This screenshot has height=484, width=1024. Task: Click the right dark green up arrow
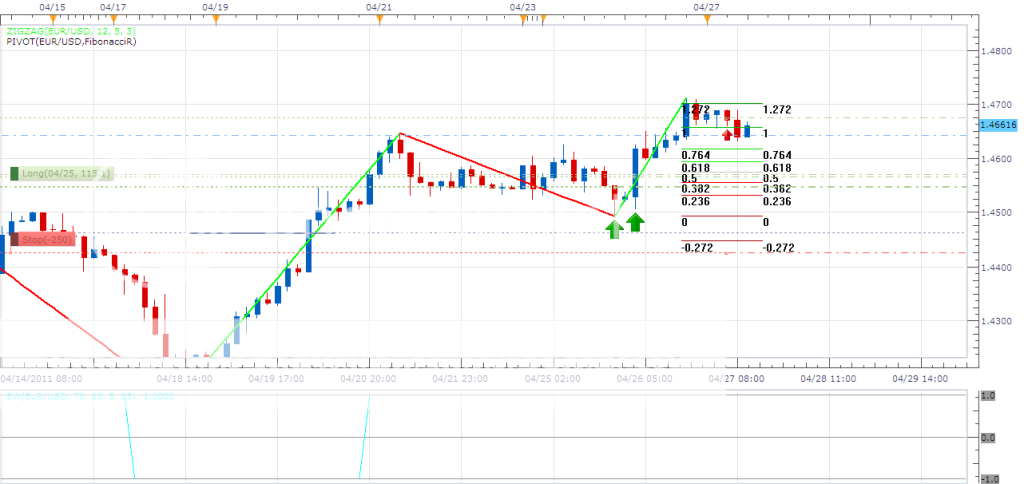tap(635, 223)
